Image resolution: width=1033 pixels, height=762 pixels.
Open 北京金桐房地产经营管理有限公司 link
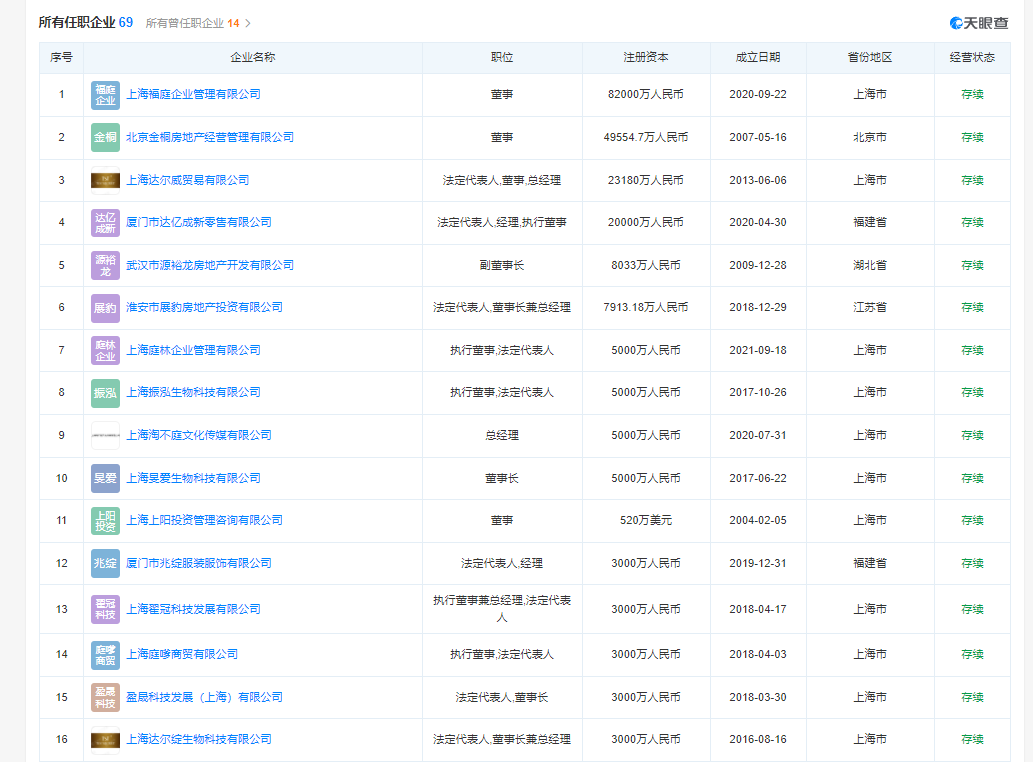tap(212, 137)
